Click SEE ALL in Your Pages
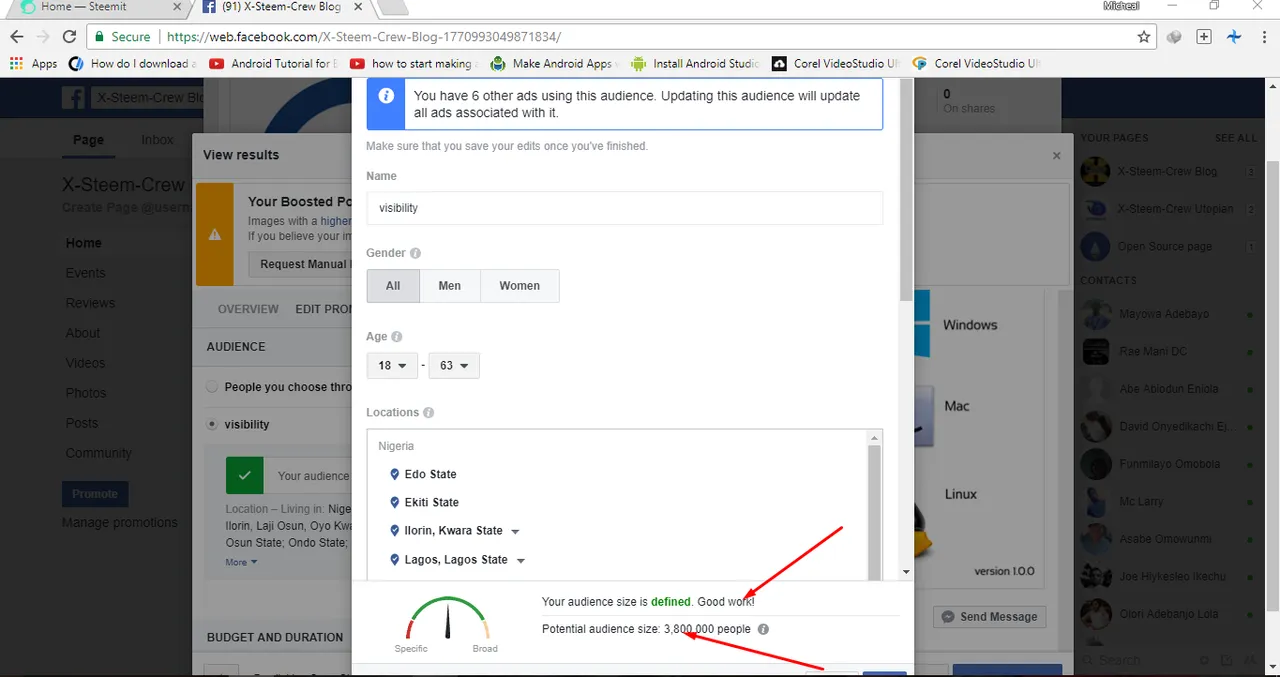Viewport: 1280px width, 677px height. (1236, 138)
